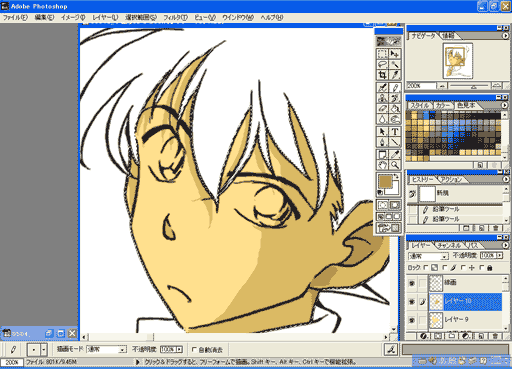Check the 自動消去 auto erase checkbox

[194, 350]
